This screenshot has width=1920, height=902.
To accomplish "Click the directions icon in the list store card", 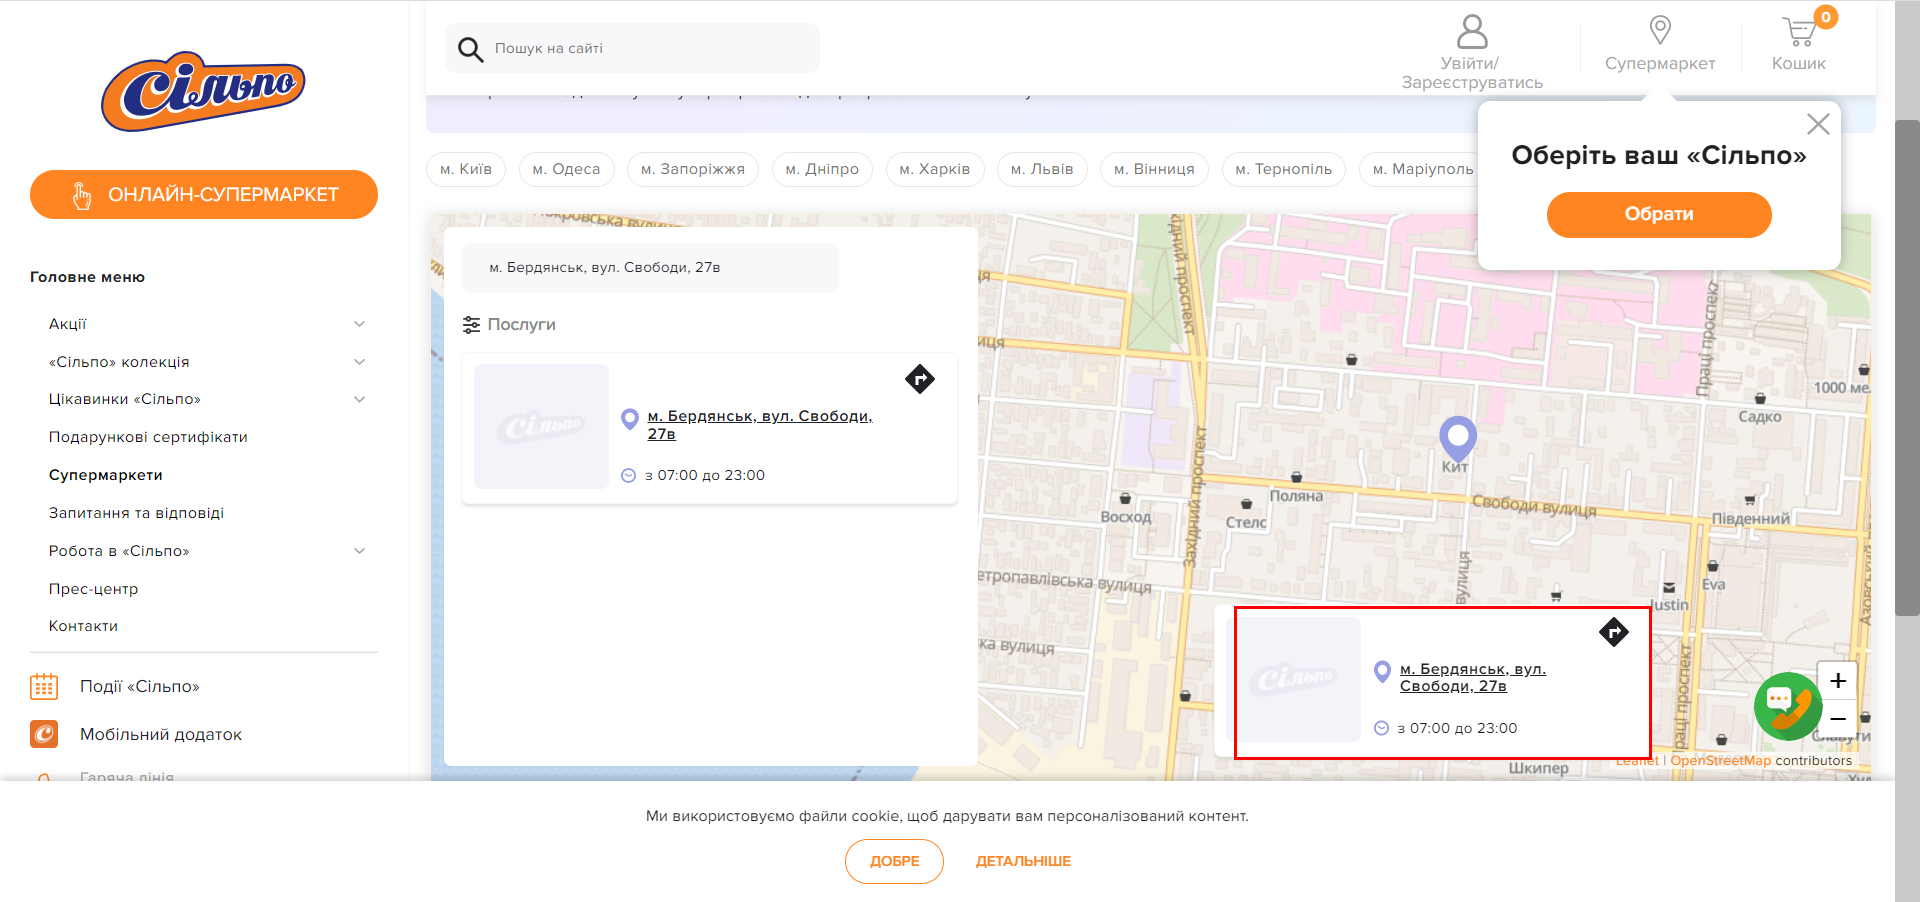I will [x=920, y=379].
